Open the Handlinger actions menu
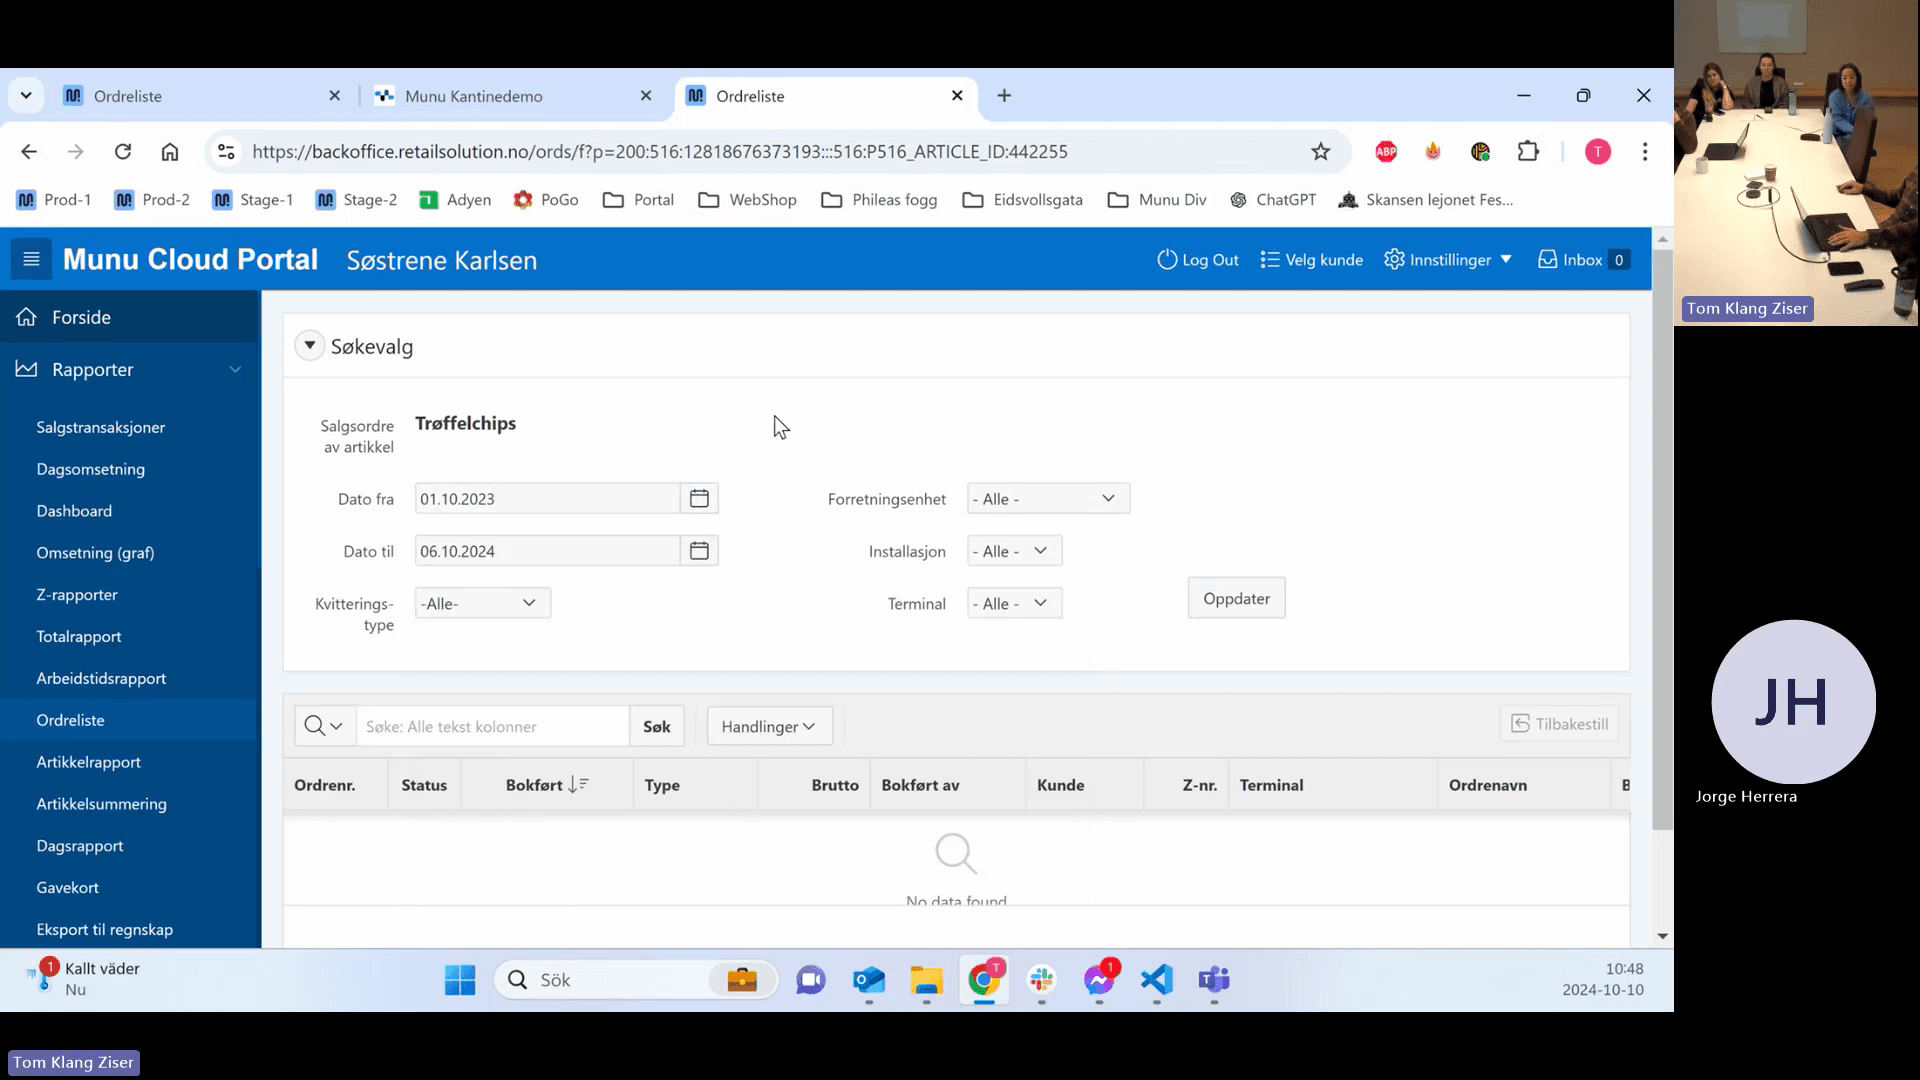The width and height of the screenshot is (1920, 1080). (769, 726)
